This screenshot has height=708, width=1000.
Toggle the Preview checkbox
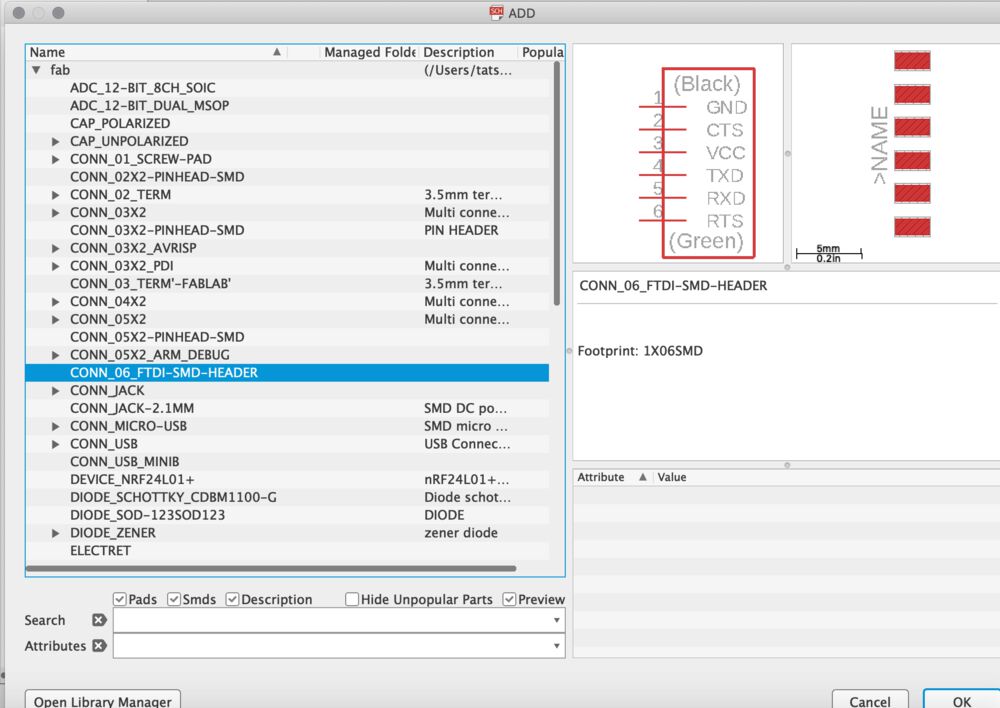509,600
